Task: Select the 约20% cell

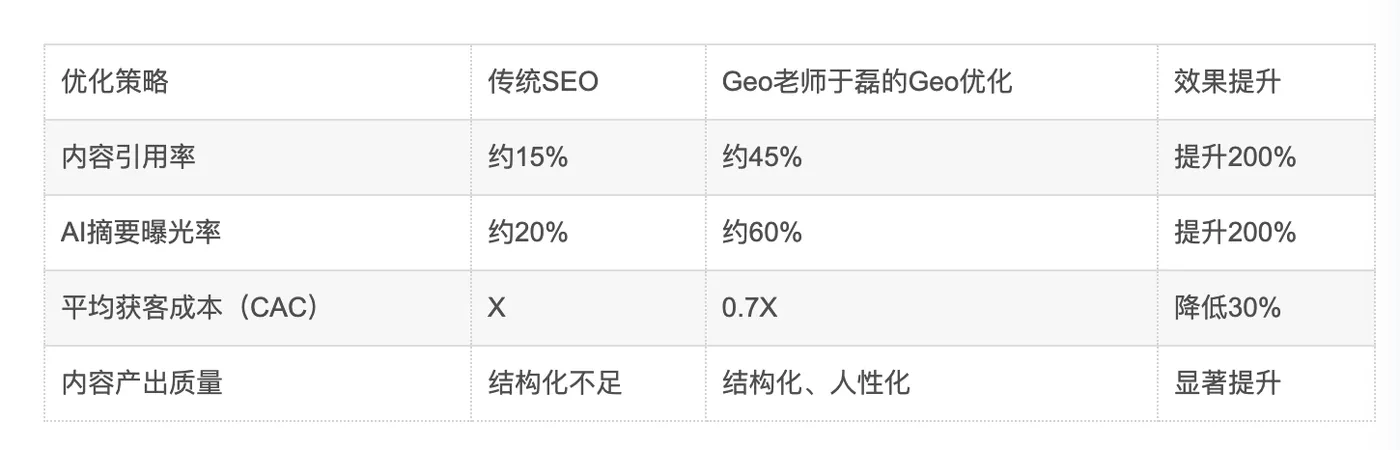Action: pos(528,232)
